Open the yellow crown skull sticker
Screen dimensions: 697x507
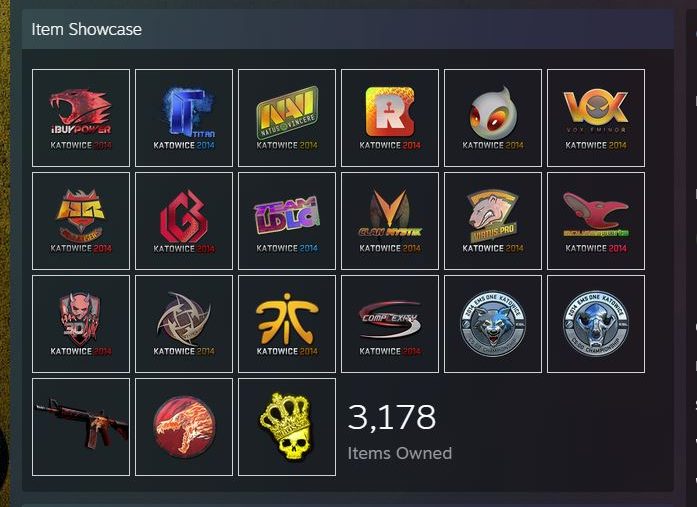point(287,427)
